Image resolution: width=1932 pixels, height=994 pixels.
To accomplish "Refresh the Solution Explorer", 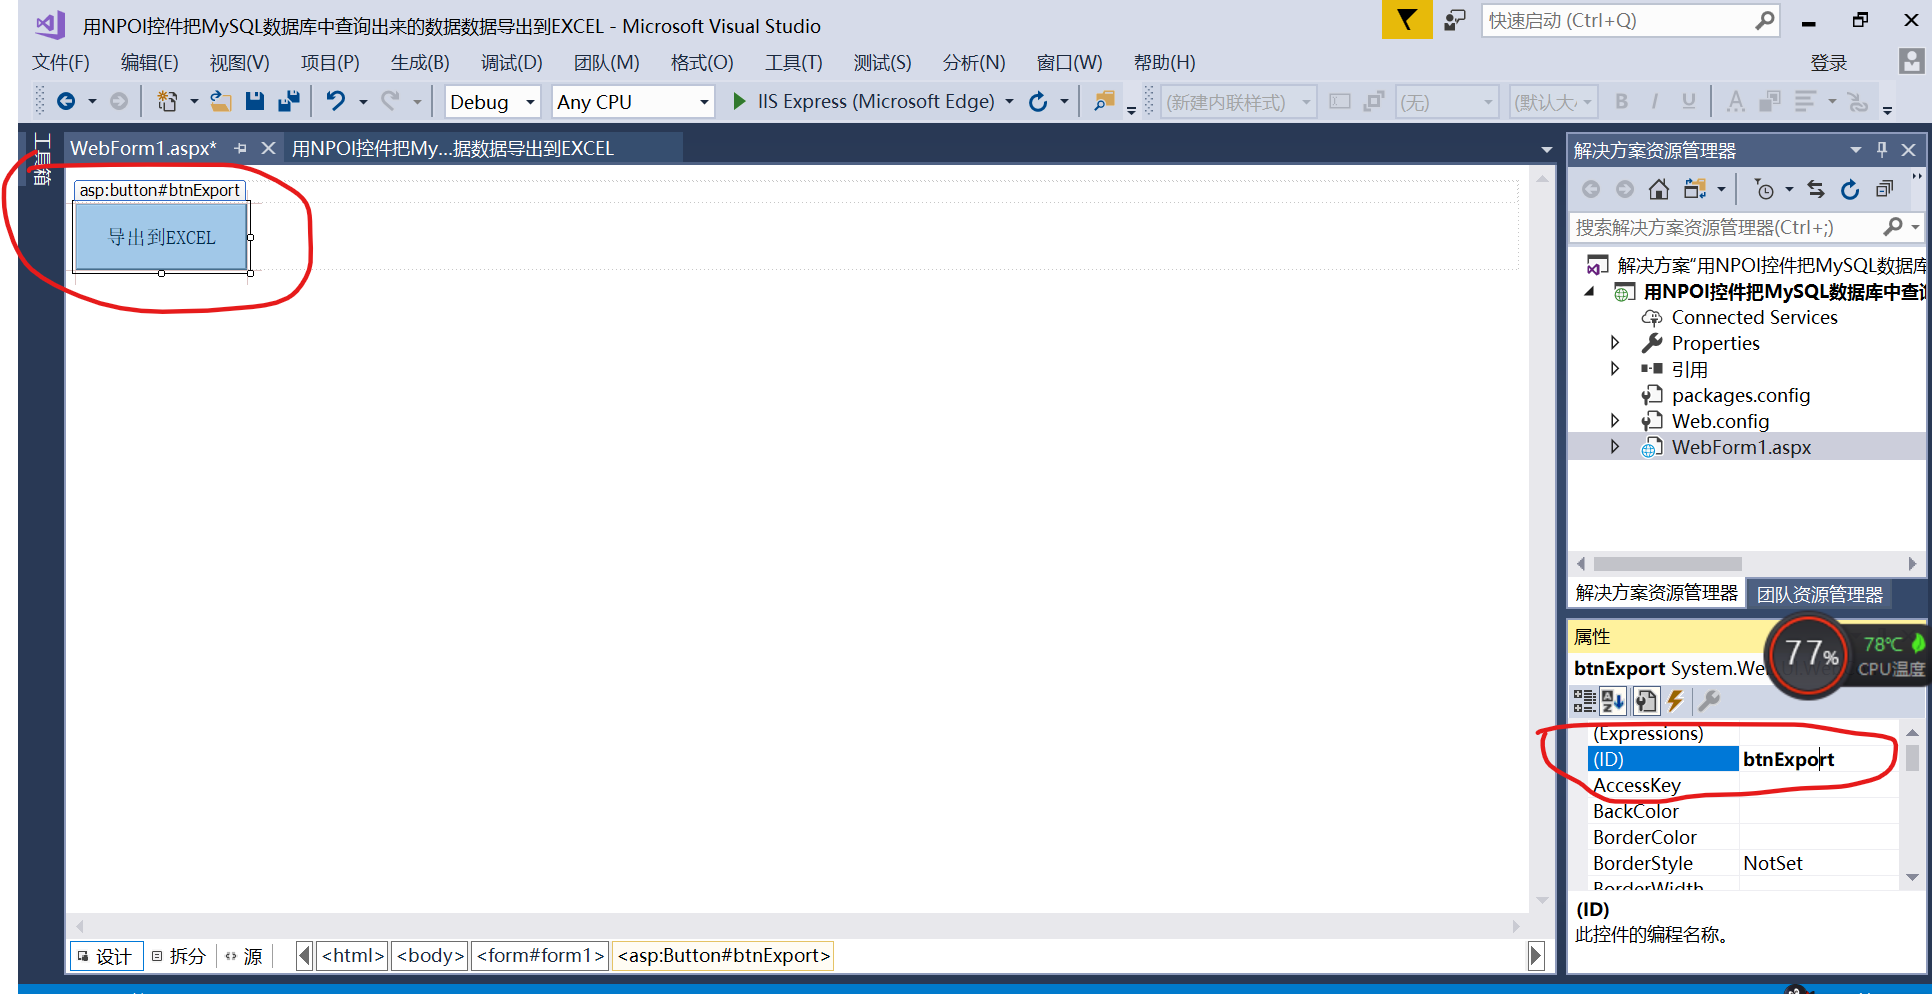I will 1849,189.
